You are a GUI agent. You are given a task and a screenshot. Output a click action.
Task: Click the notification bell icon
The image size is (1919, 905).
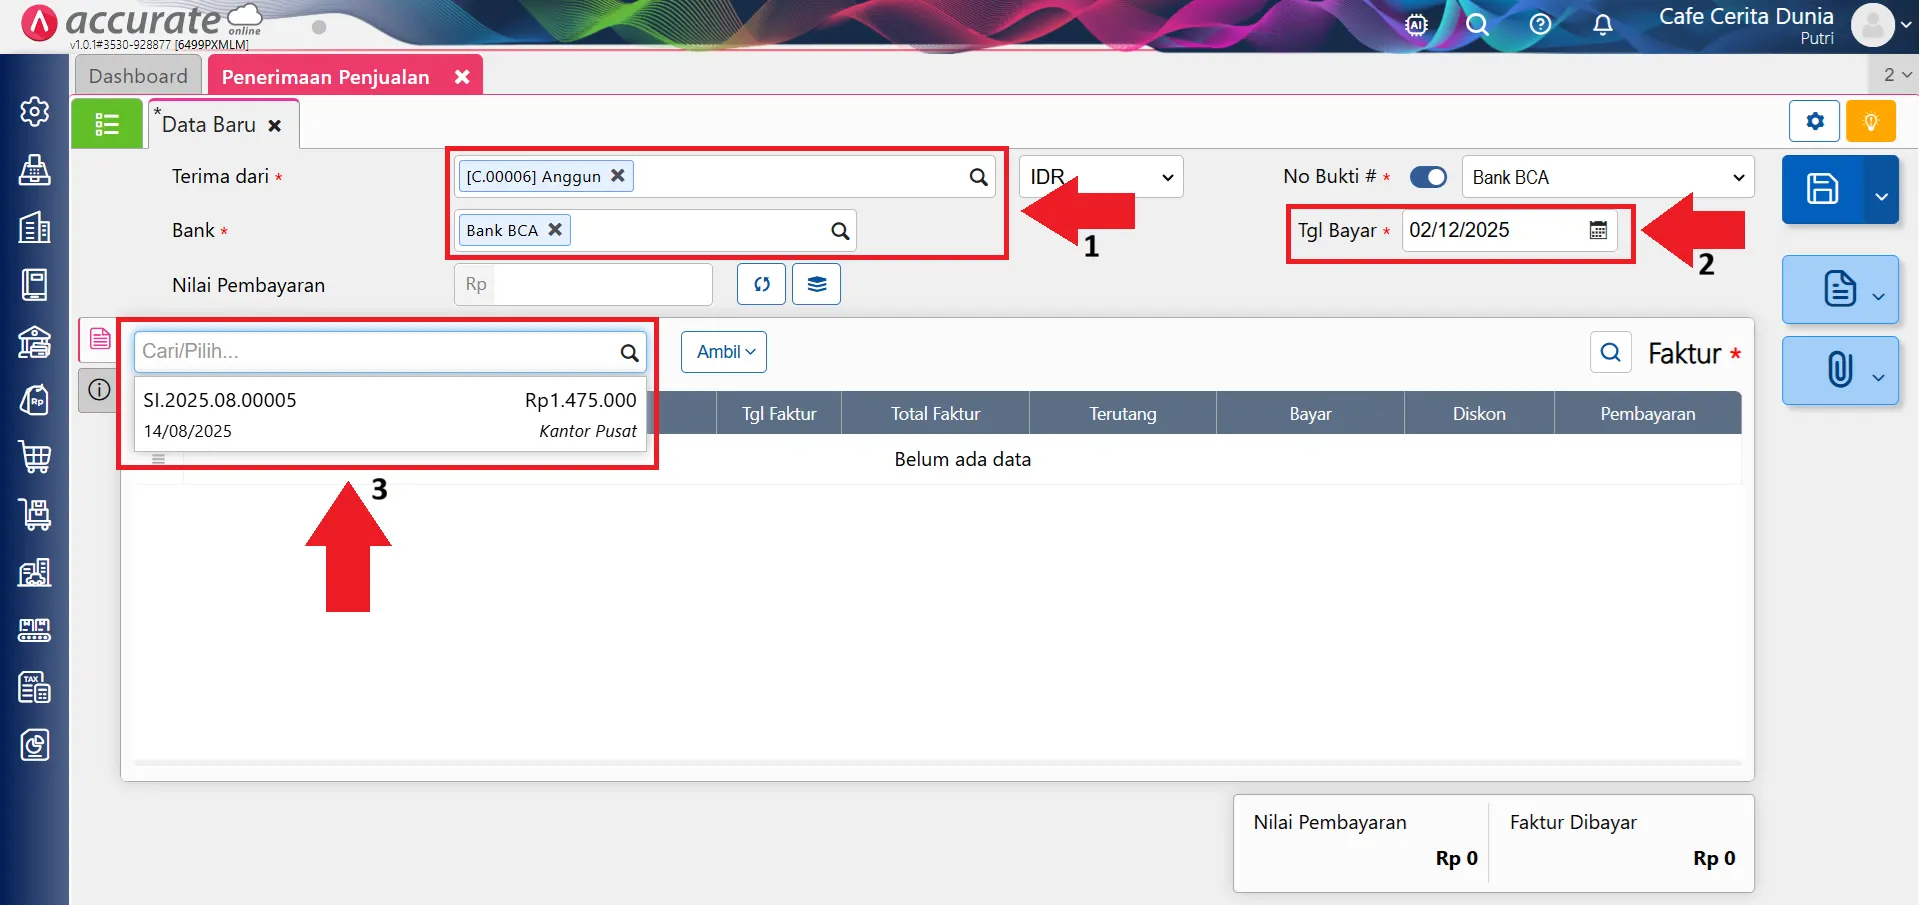[x=1602, y=24]
